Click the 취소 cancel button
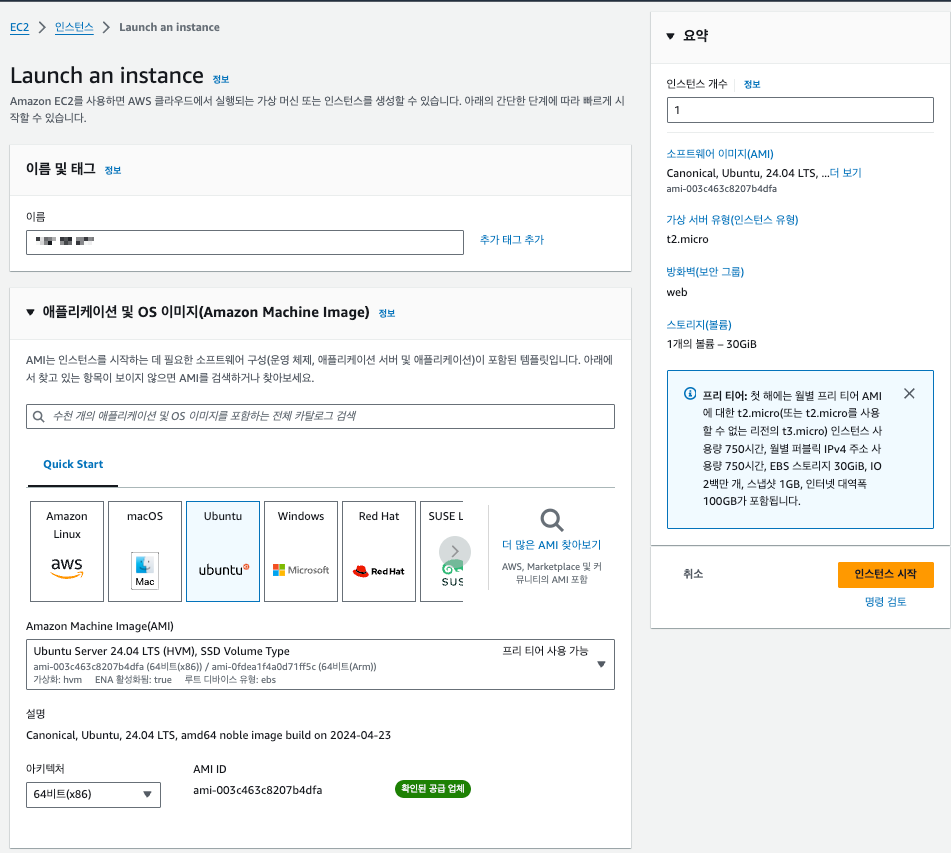The height and width of the screenshot is (853, 951). 693,574
